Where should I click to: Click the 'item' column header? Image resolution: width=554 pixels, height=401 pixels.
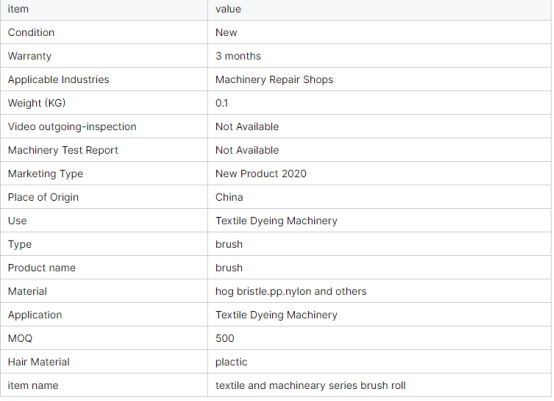[x=18, y=9]
